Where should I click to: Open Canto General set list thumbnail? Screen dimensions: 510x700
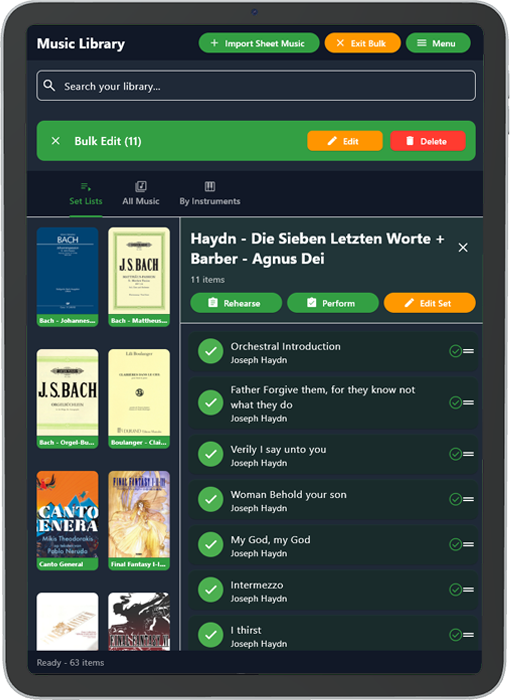67,521
